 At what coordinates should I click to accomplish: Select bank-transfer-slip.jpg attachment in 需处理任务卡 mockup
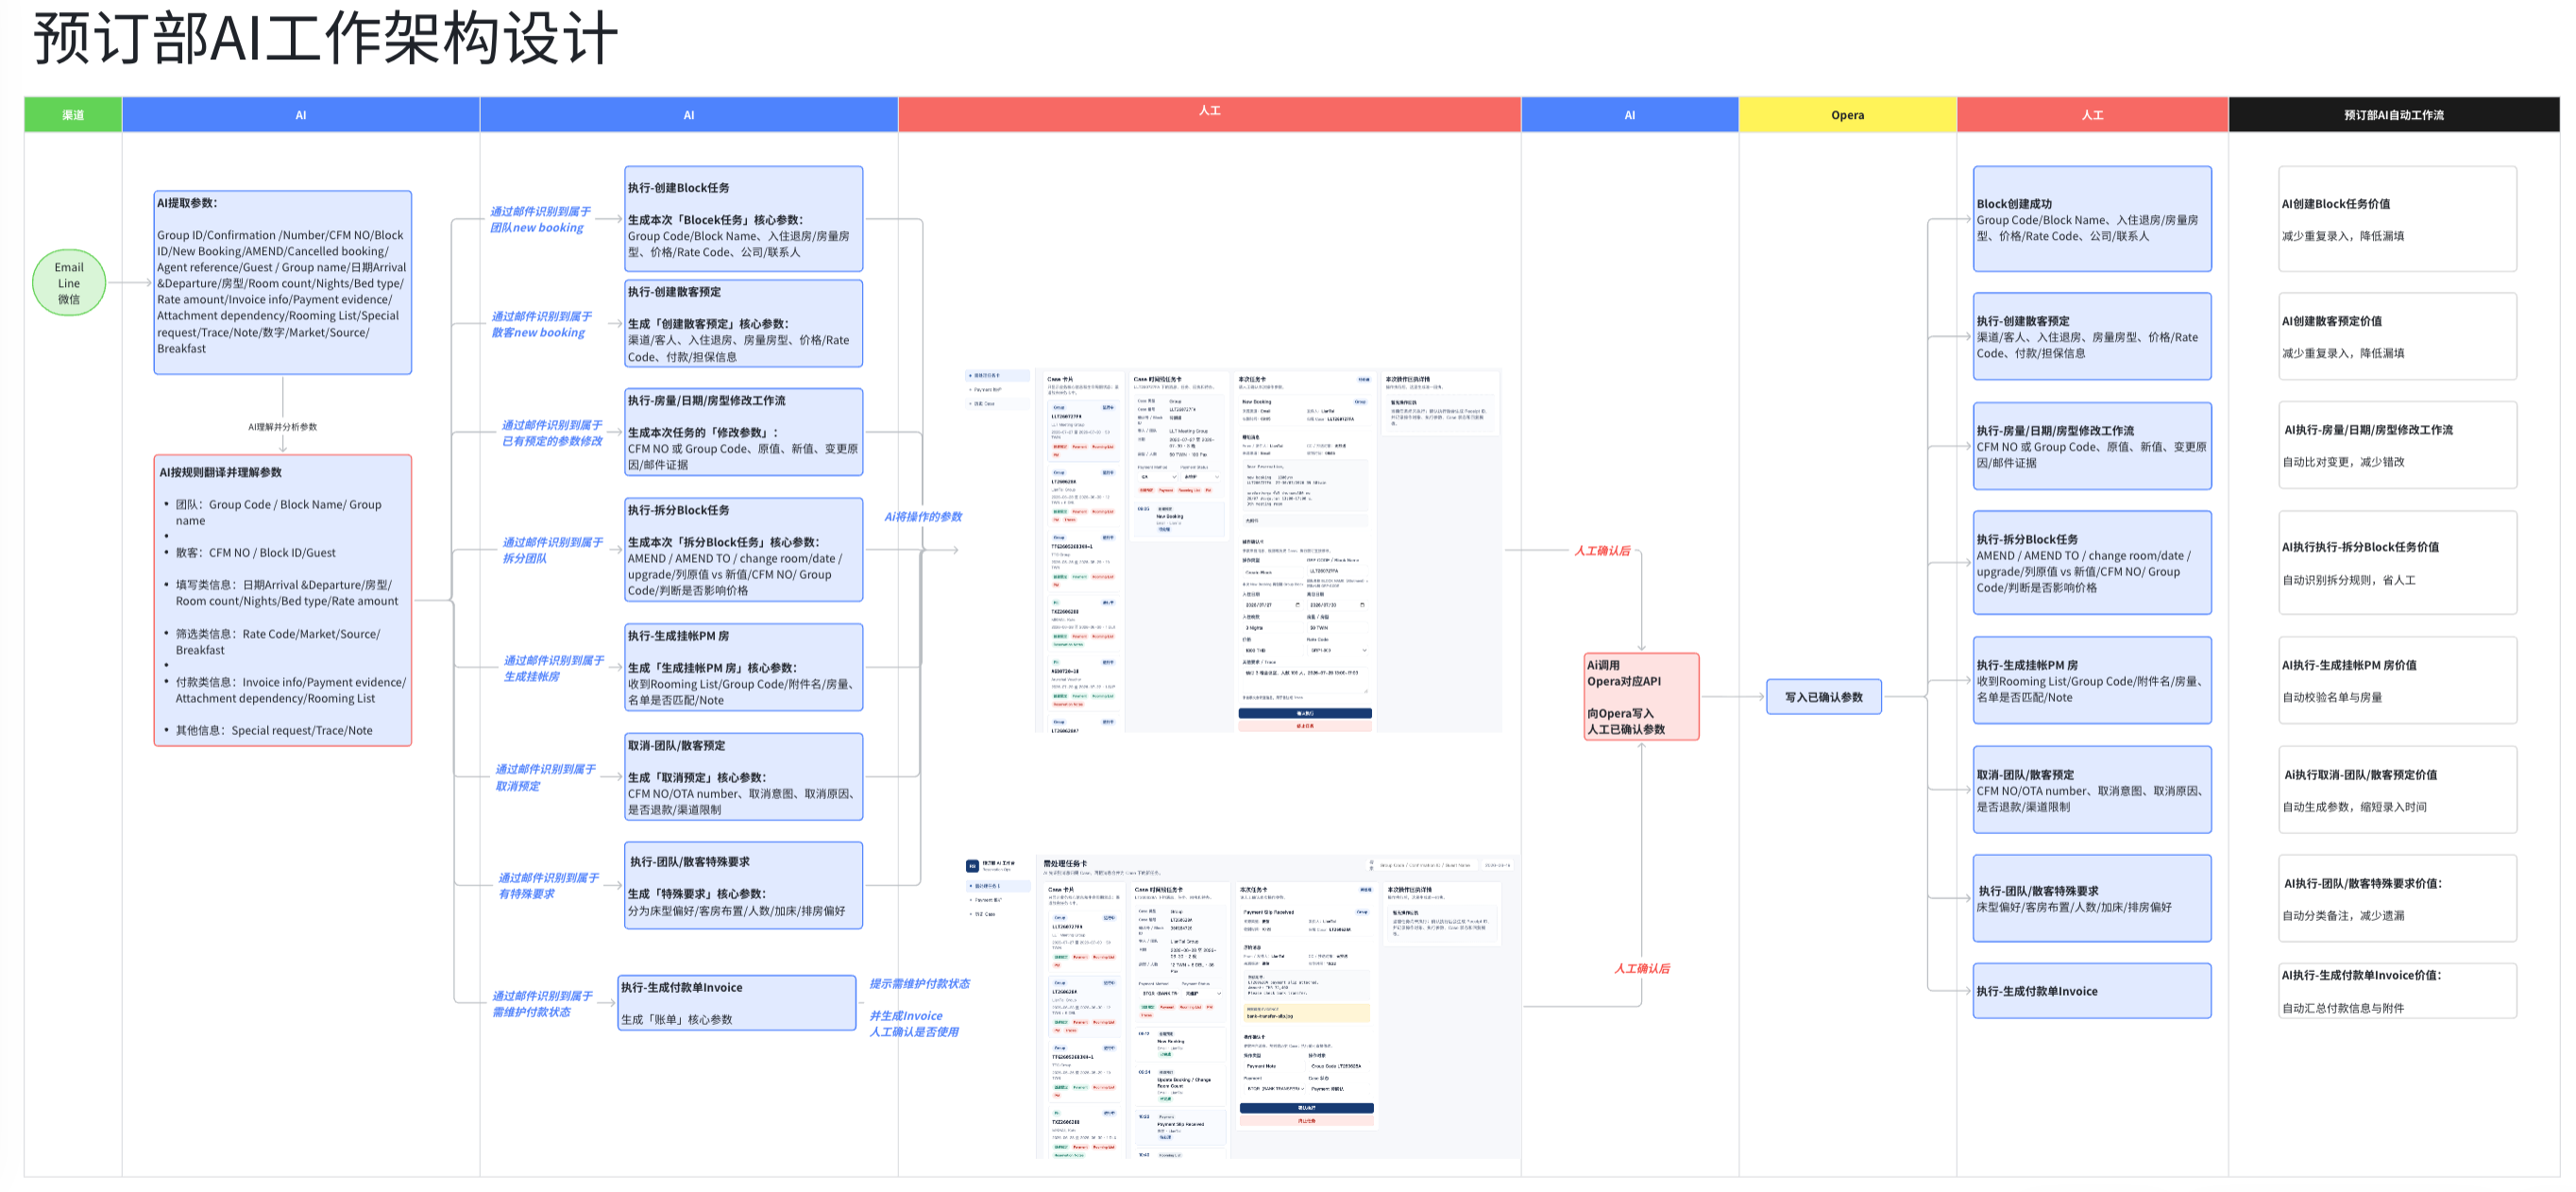pyautogui.click(x=1306, y=1014)
